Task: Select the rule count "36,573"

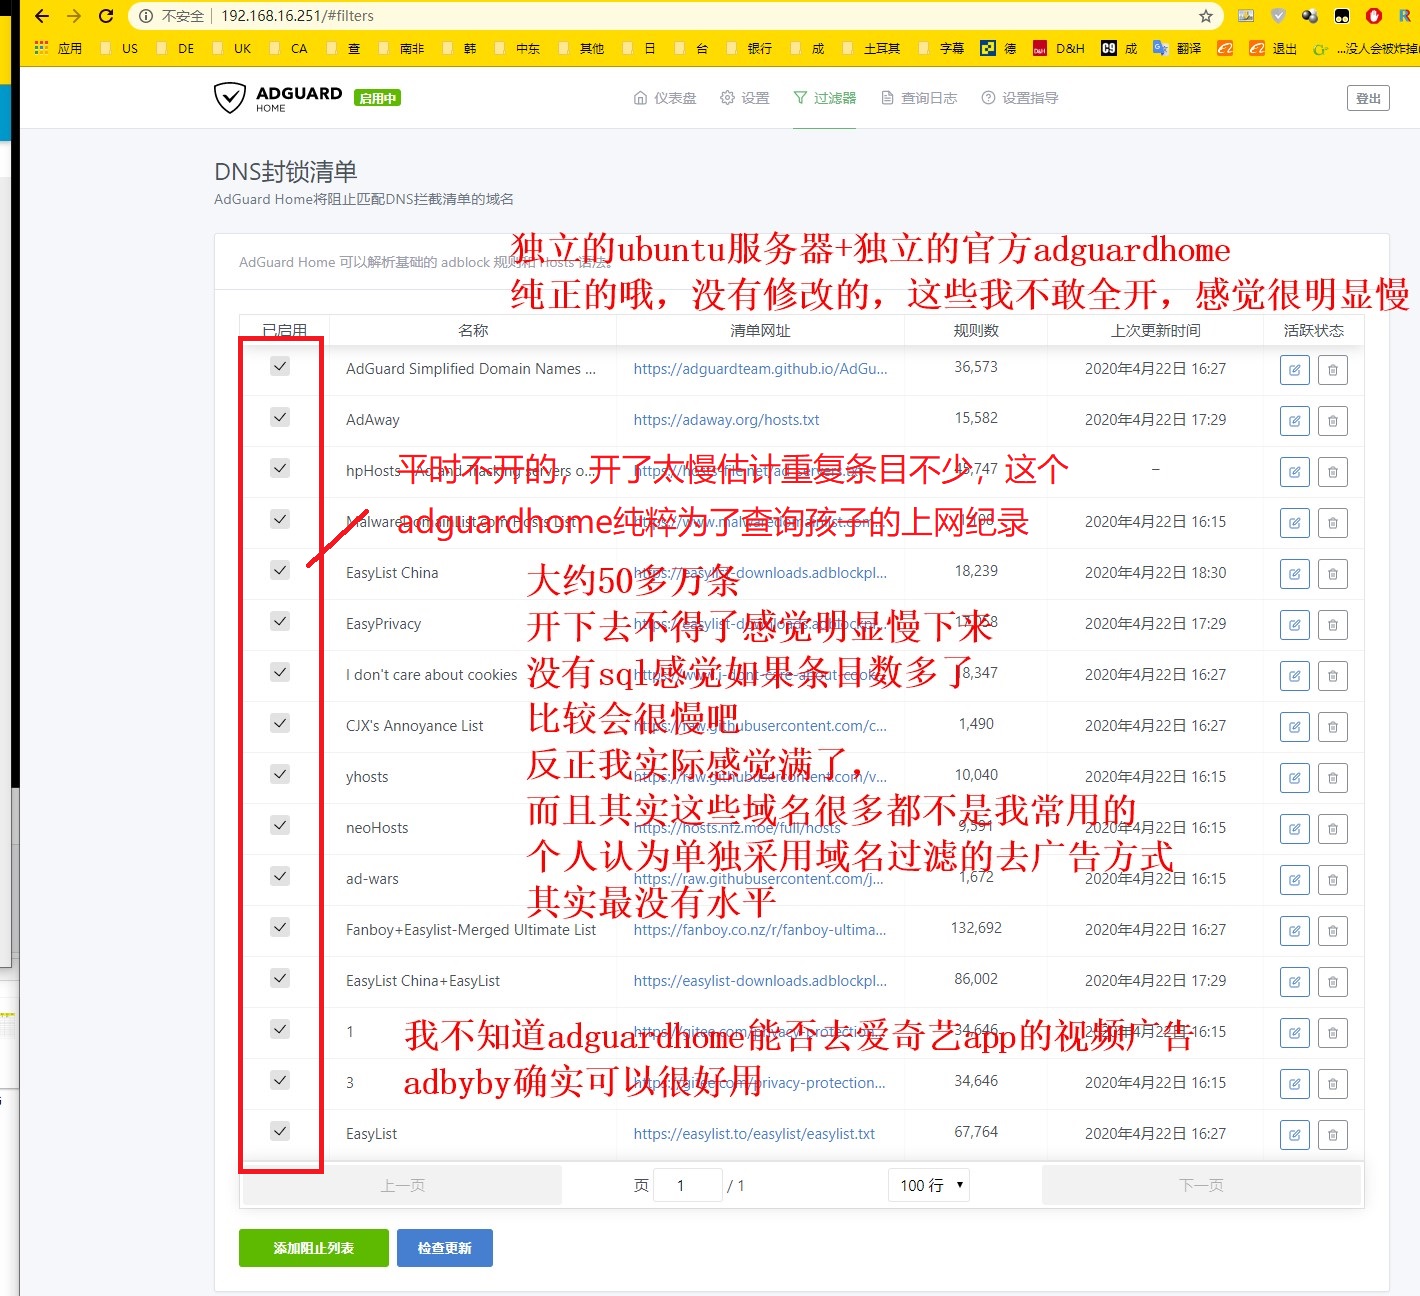Action: [976, 367]
